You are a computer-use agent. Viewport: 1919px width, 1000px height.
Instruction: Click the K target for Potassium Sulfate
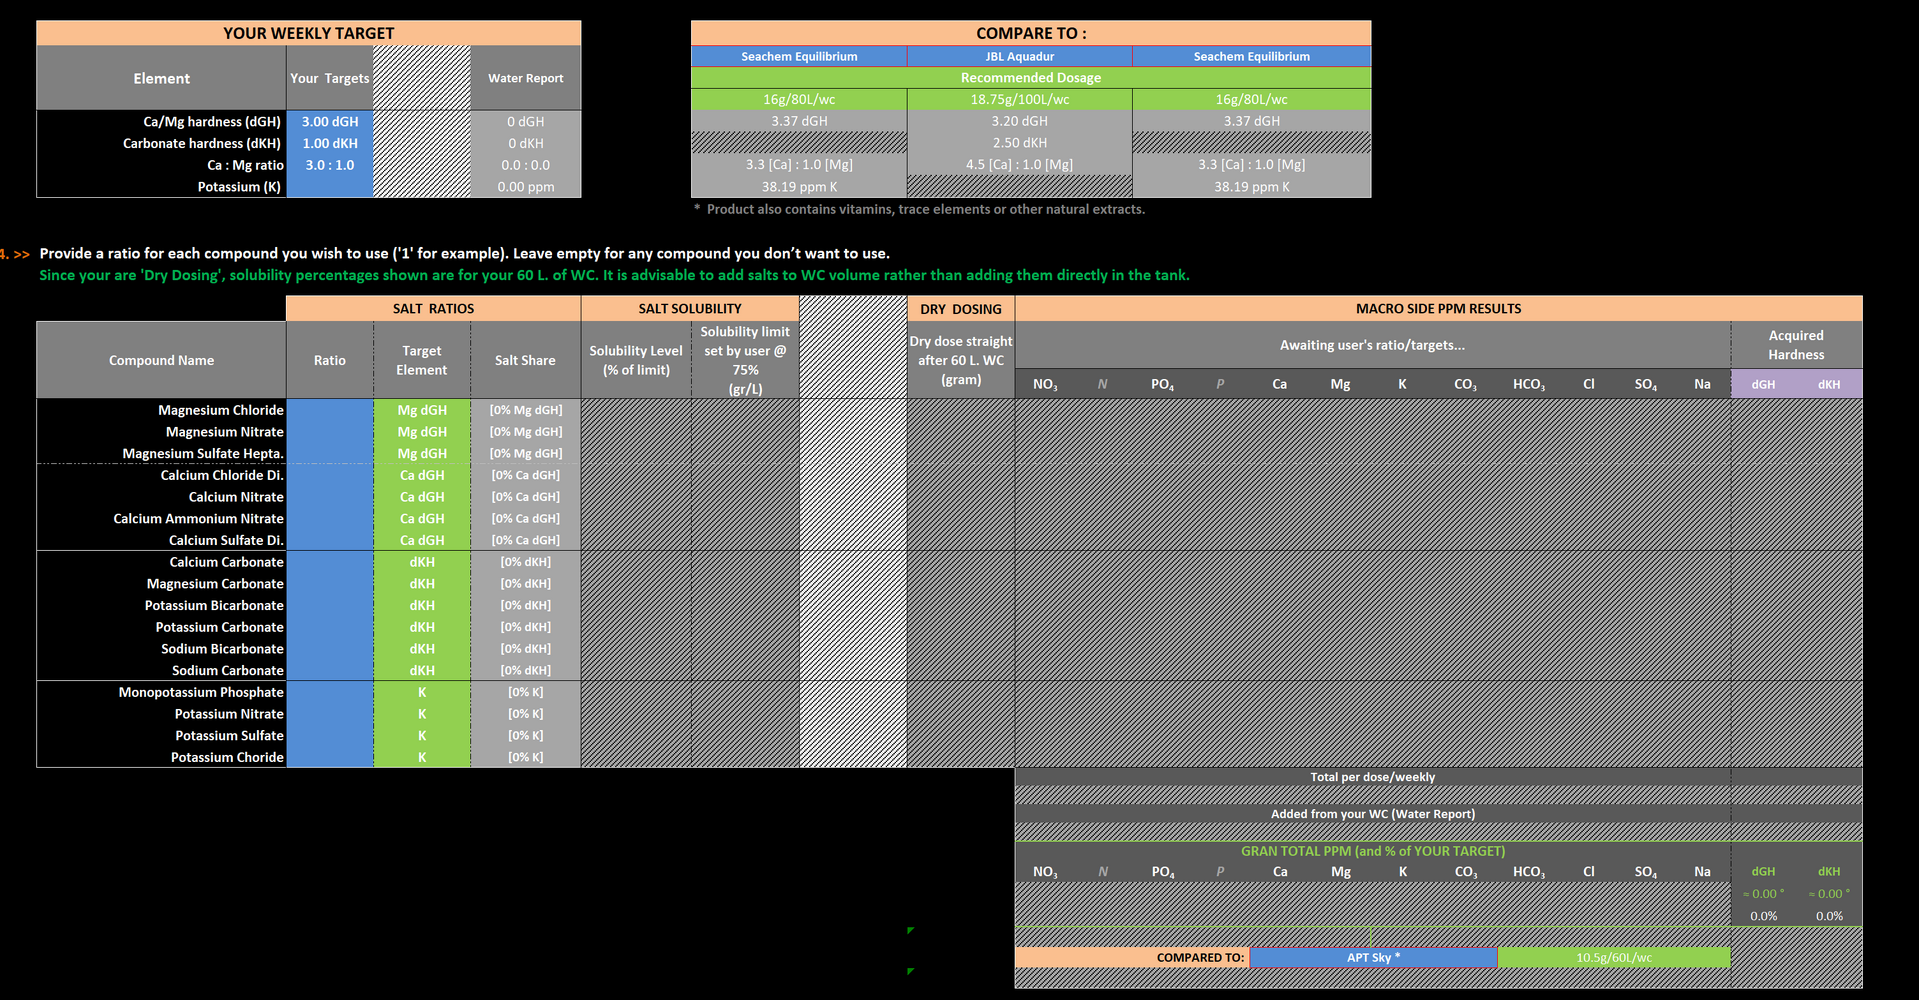422,735
